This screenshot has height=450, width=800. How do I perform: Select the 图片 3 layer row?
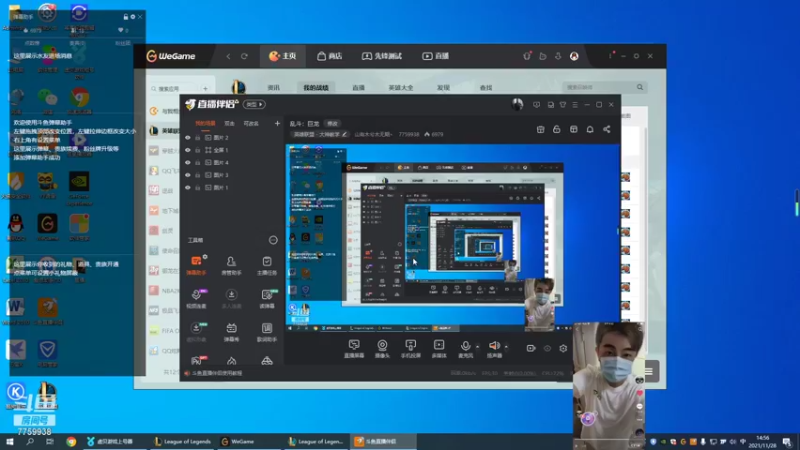pos(233,175)
